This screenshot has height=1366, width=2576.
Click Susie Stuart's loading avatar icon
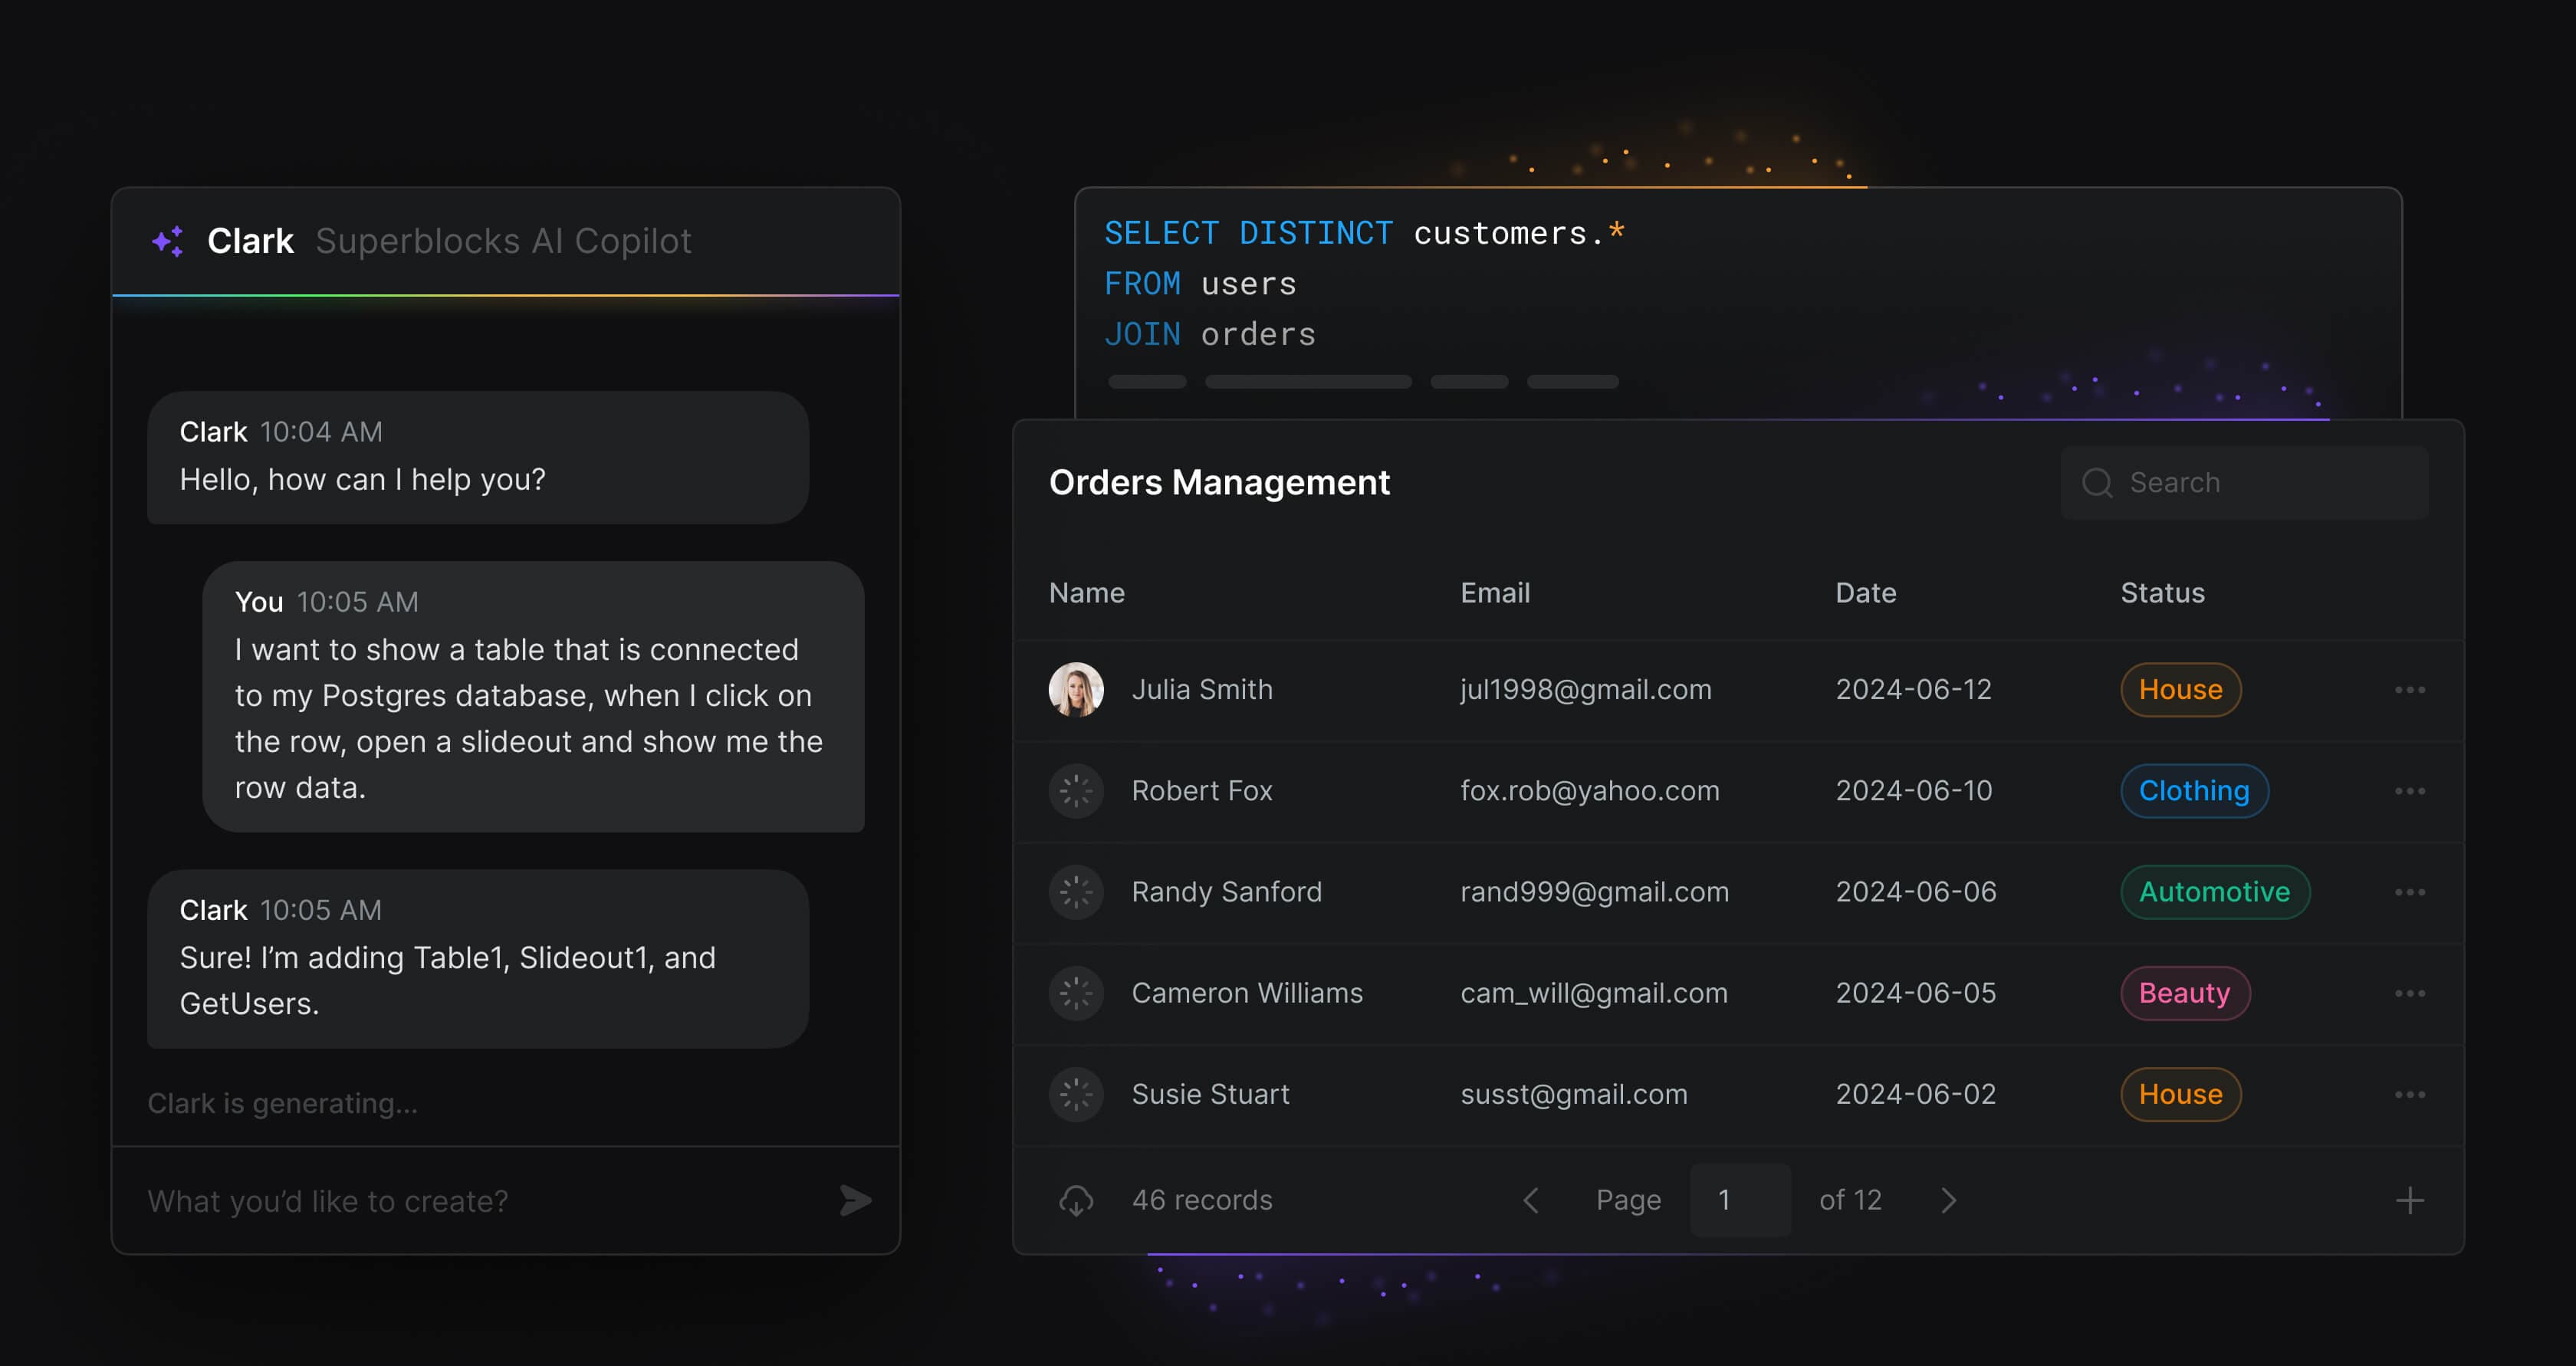coord(1076,1094)
